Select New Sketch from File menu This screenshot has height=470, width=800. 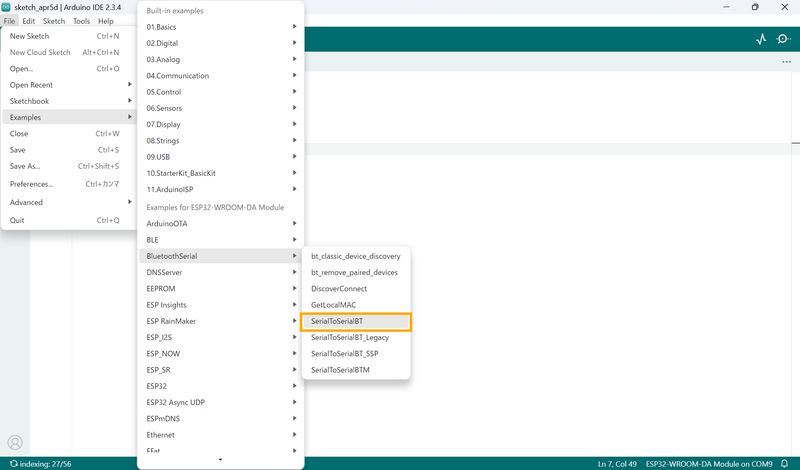coord(68,36)
